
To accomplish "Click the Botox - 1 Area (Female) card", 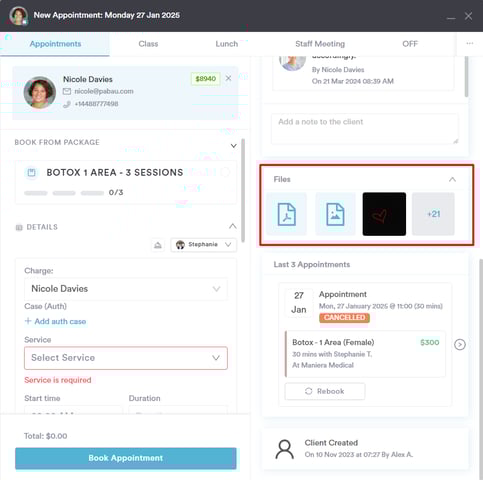I will tap(365, 354).
